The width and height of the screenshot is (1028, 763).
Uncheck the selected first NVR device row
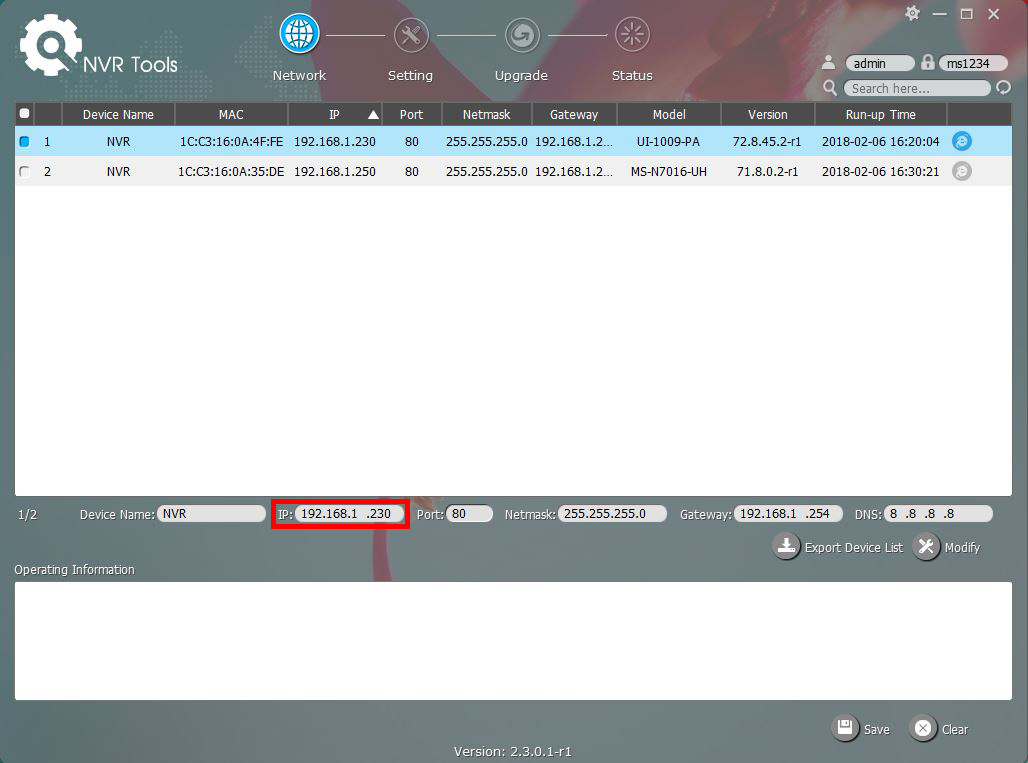click(x=24, y=141)
